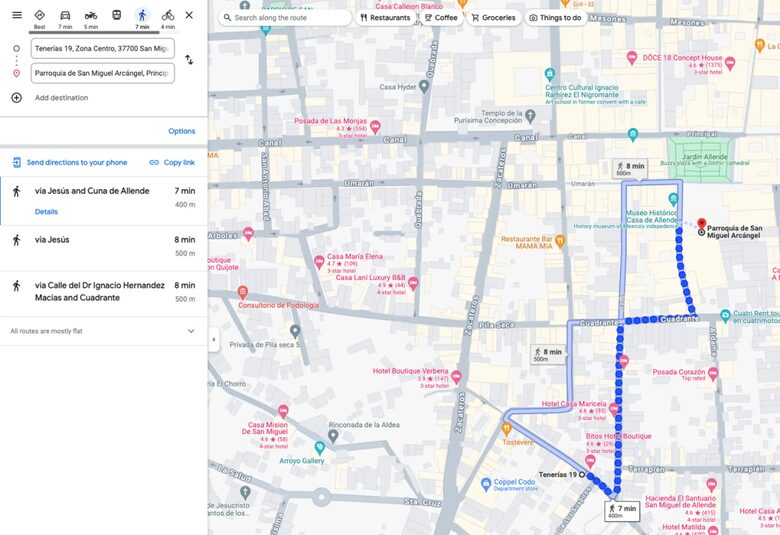The width and height of the screenshot is (780, 535).
Task: Filter the map by Coffee
Action: (x=441, y=17)
